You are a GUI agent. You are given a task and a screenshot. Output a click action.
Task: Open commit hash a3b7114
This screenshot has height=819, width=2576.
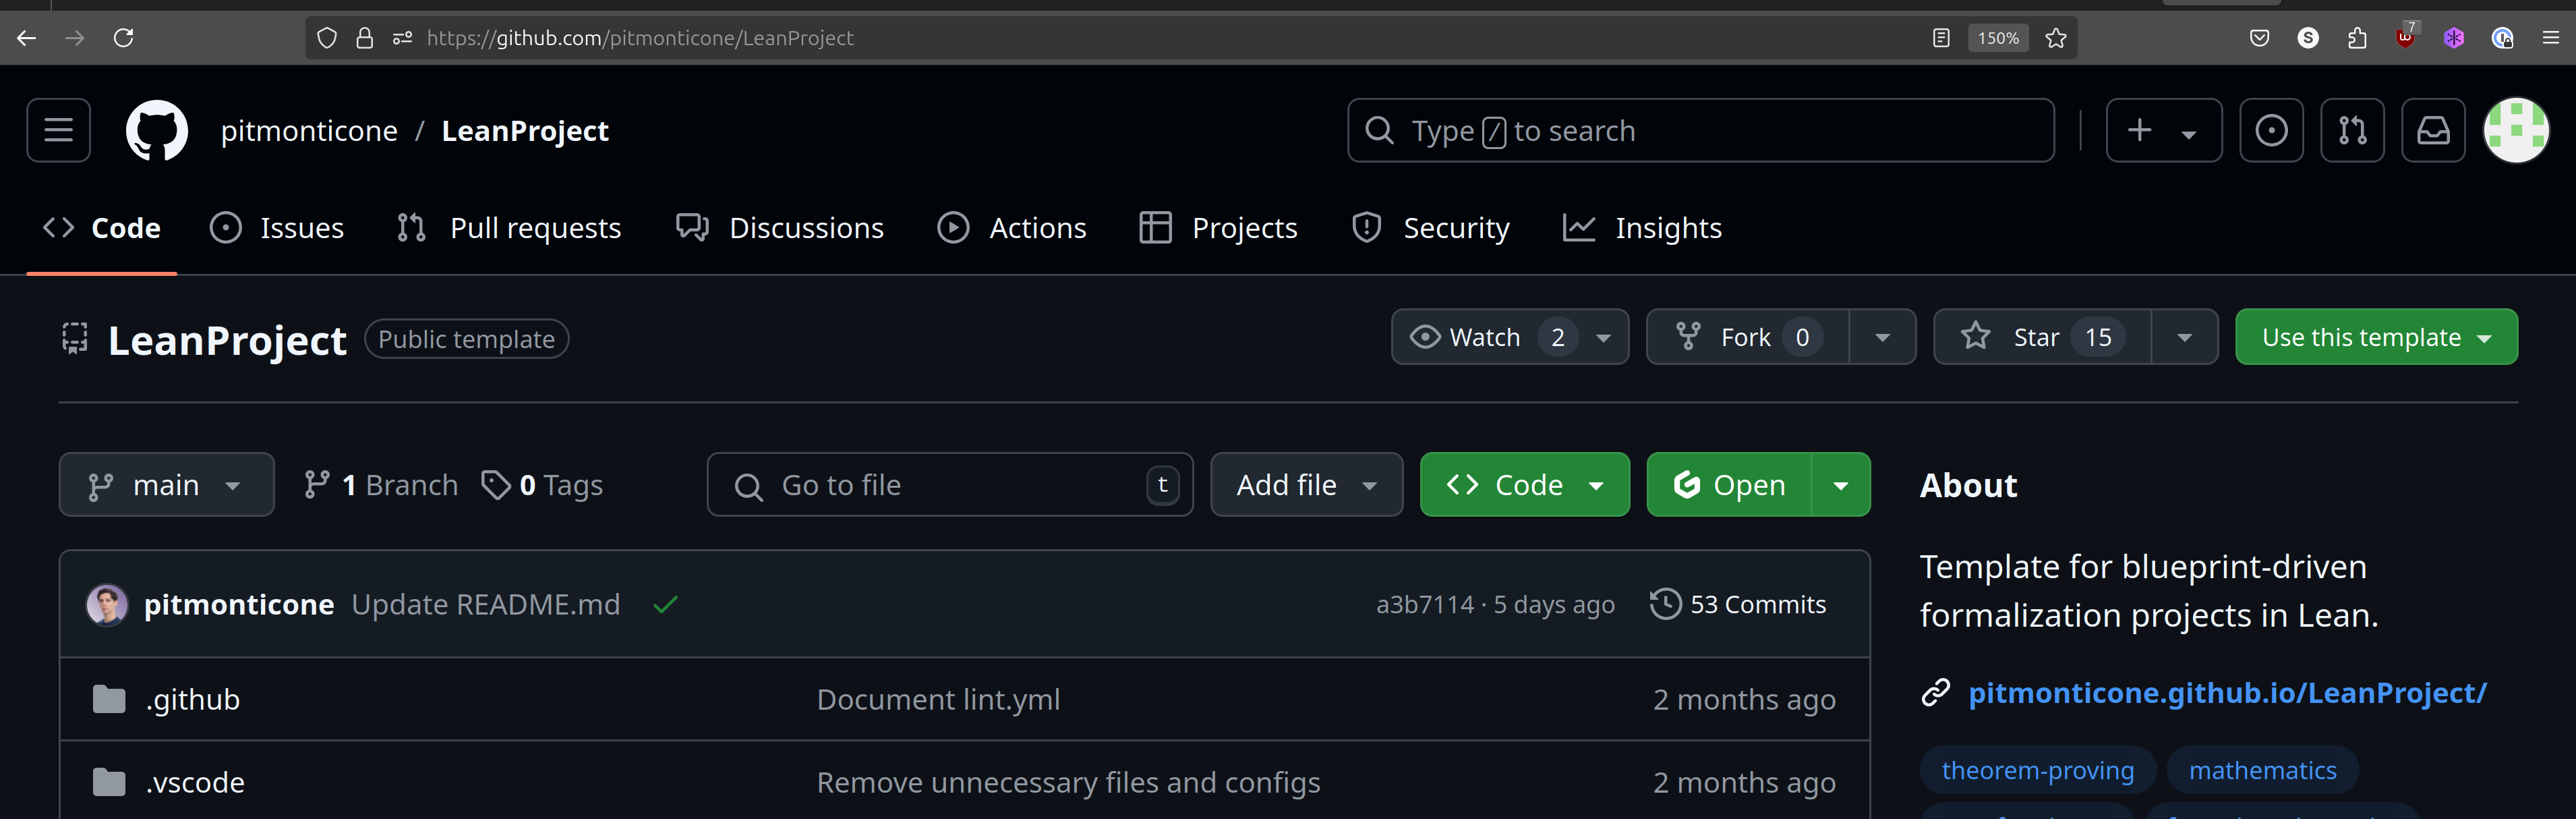(1425, 604)
